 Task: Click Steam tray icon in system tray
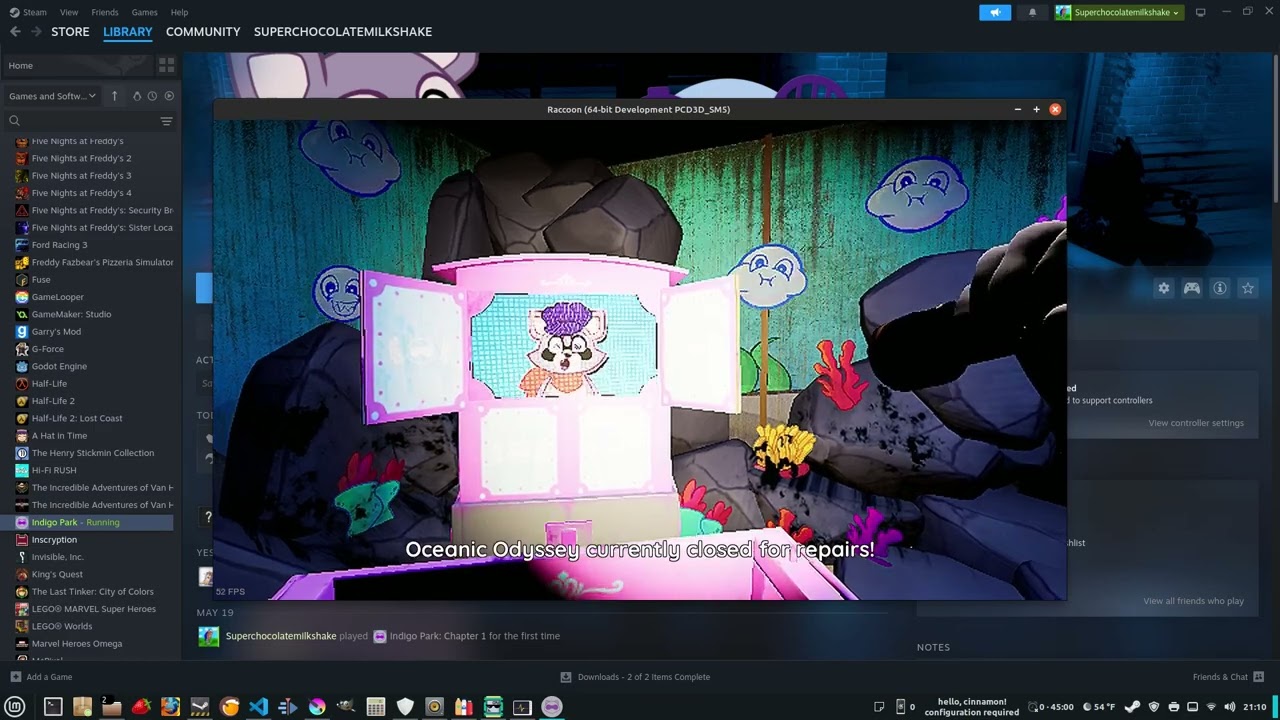[1132, 707]
